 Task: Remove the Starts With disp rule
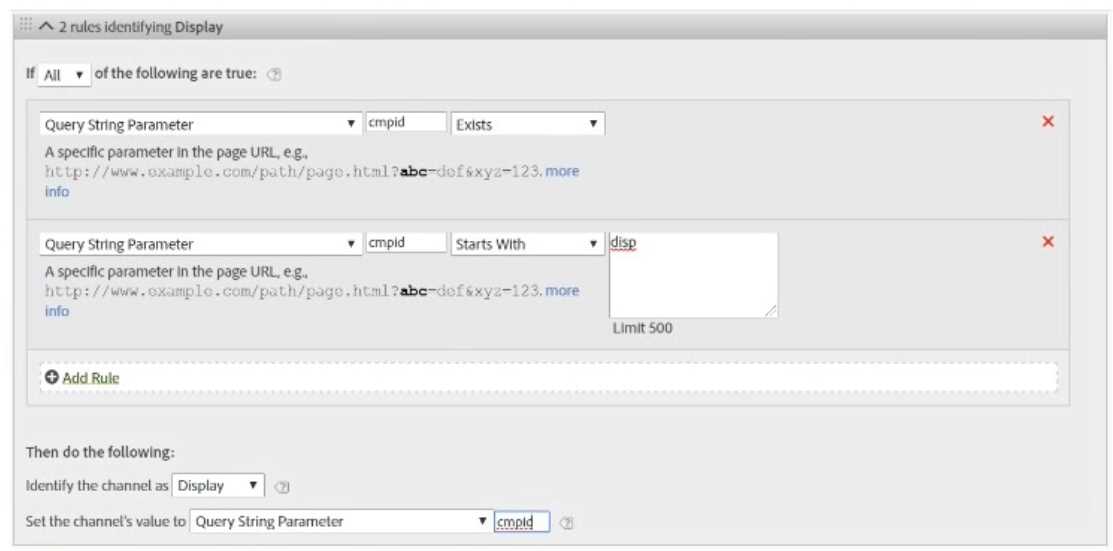click(x=1048, y=241)
